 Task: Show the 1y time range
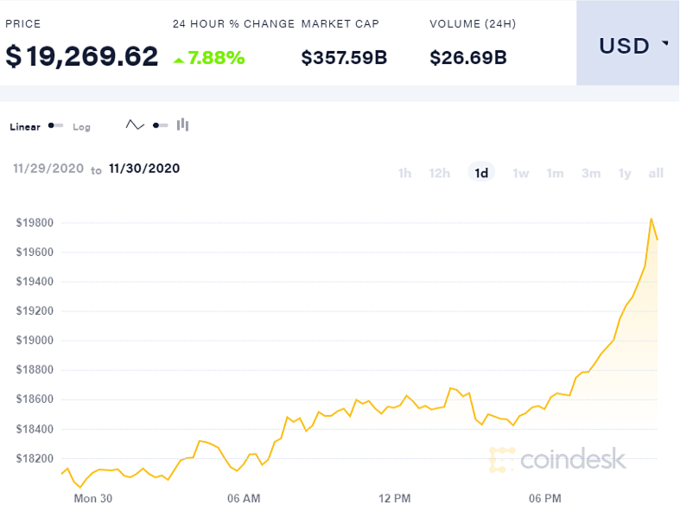coord(625,173)
